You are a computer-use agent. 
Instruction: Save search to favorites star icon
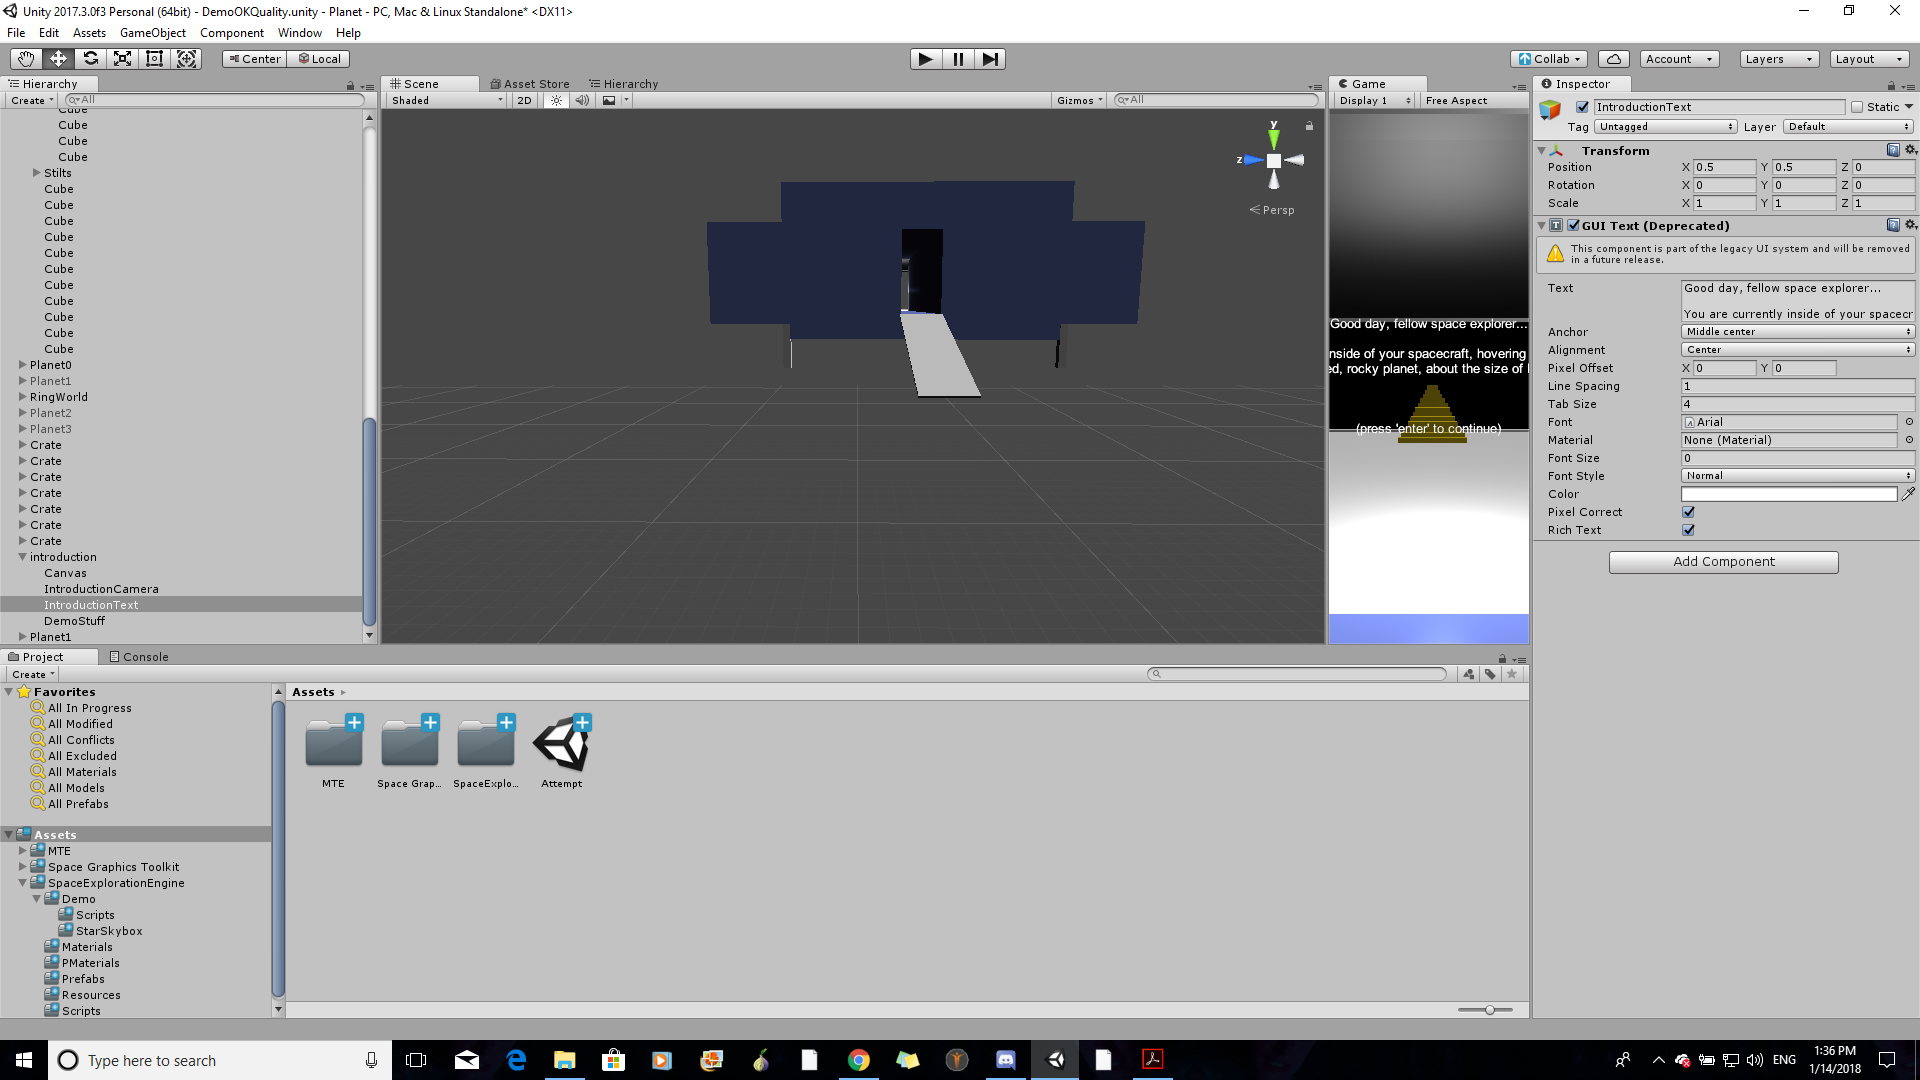point(1512,674)
